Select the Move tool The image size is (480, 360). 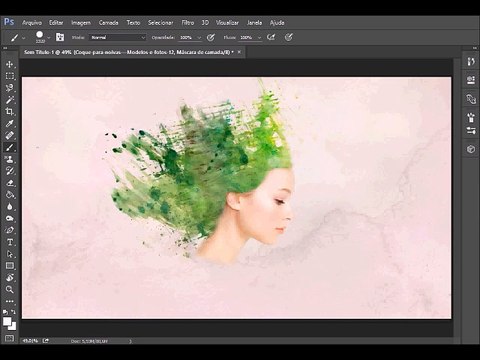pos(9,64)
